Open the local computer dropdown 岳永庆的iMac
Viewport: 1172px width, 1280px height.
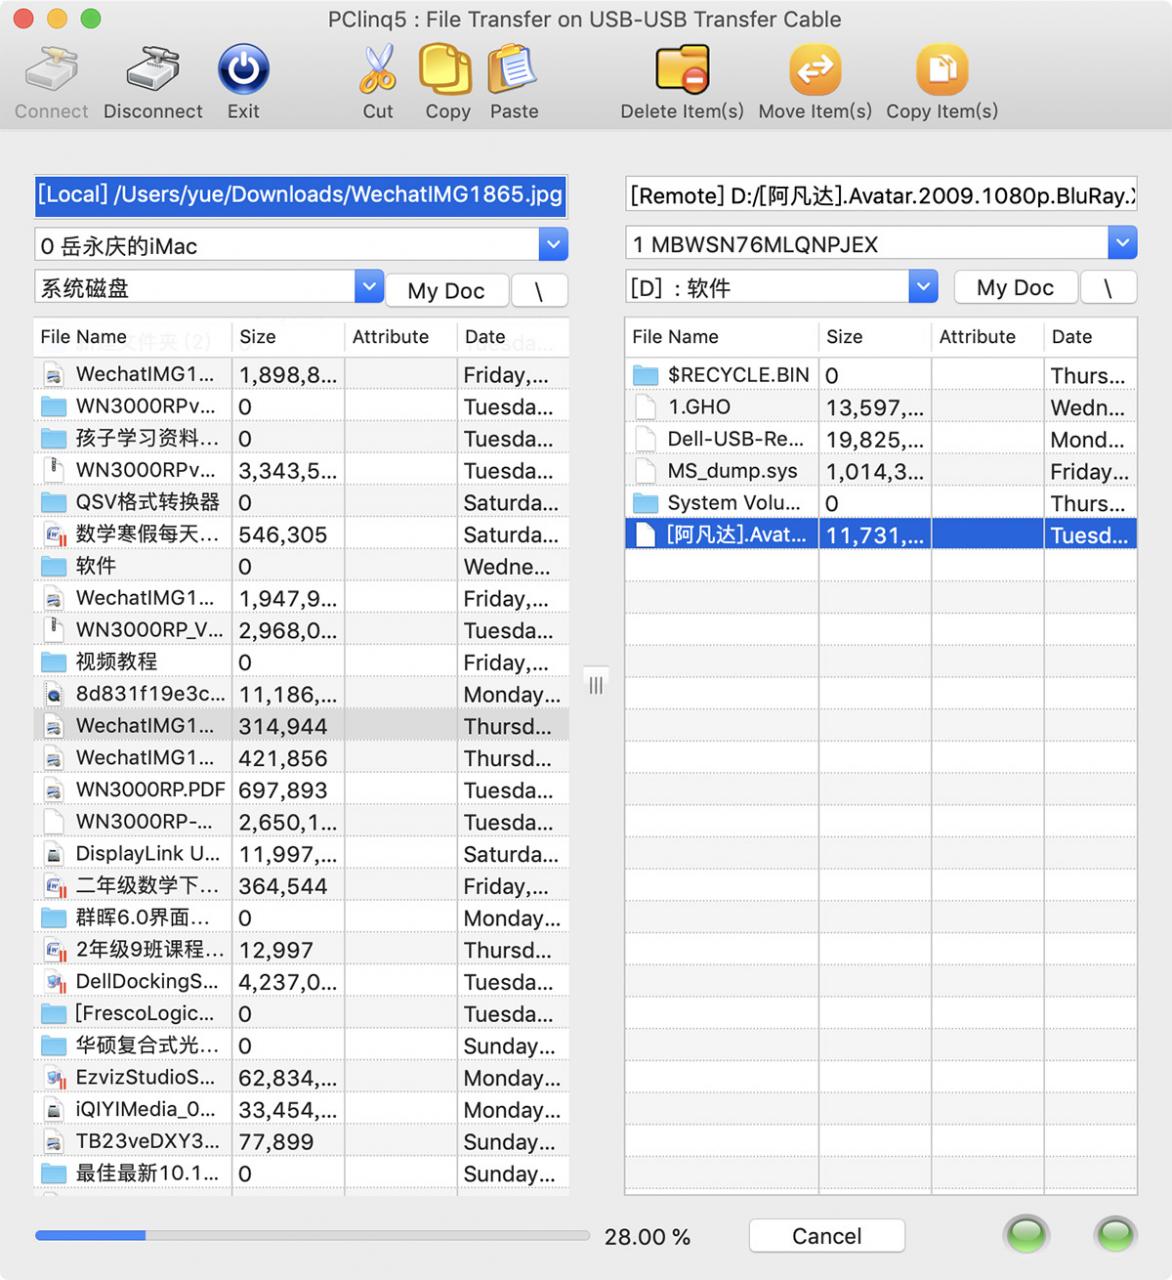click(x=553, y=244)
